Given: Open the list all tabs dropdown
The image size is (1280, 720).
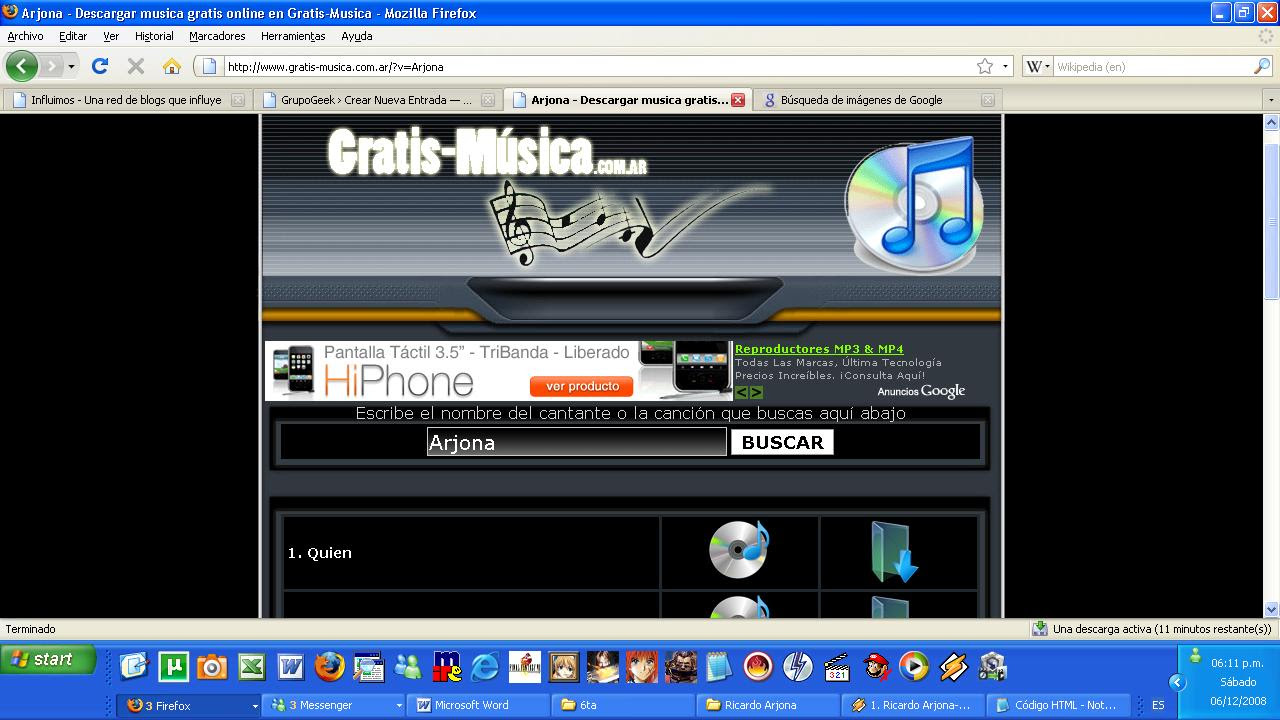Looking at the screenshot, I should tap(1271, 100).
